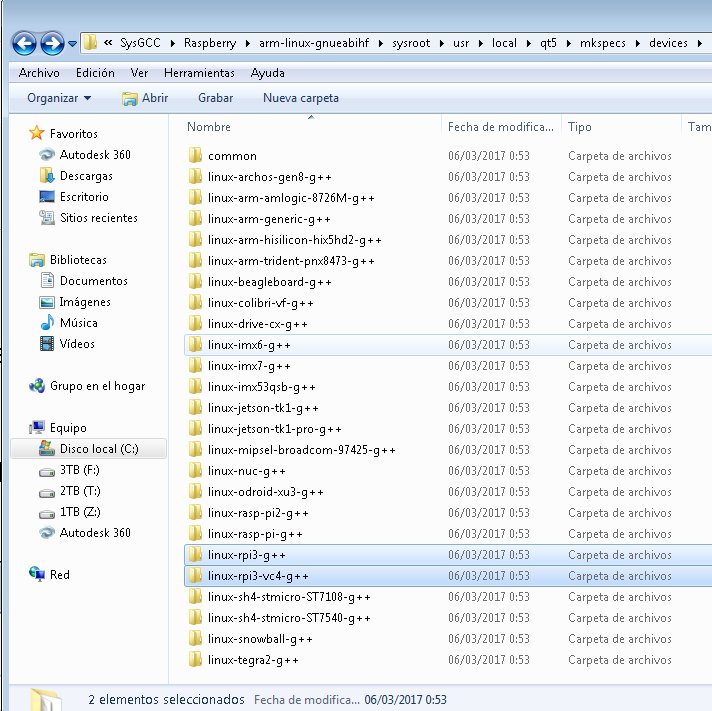Open subfolder arrow after local breadcrumb
Screen dimensions: 712x711
click(529, 43)
